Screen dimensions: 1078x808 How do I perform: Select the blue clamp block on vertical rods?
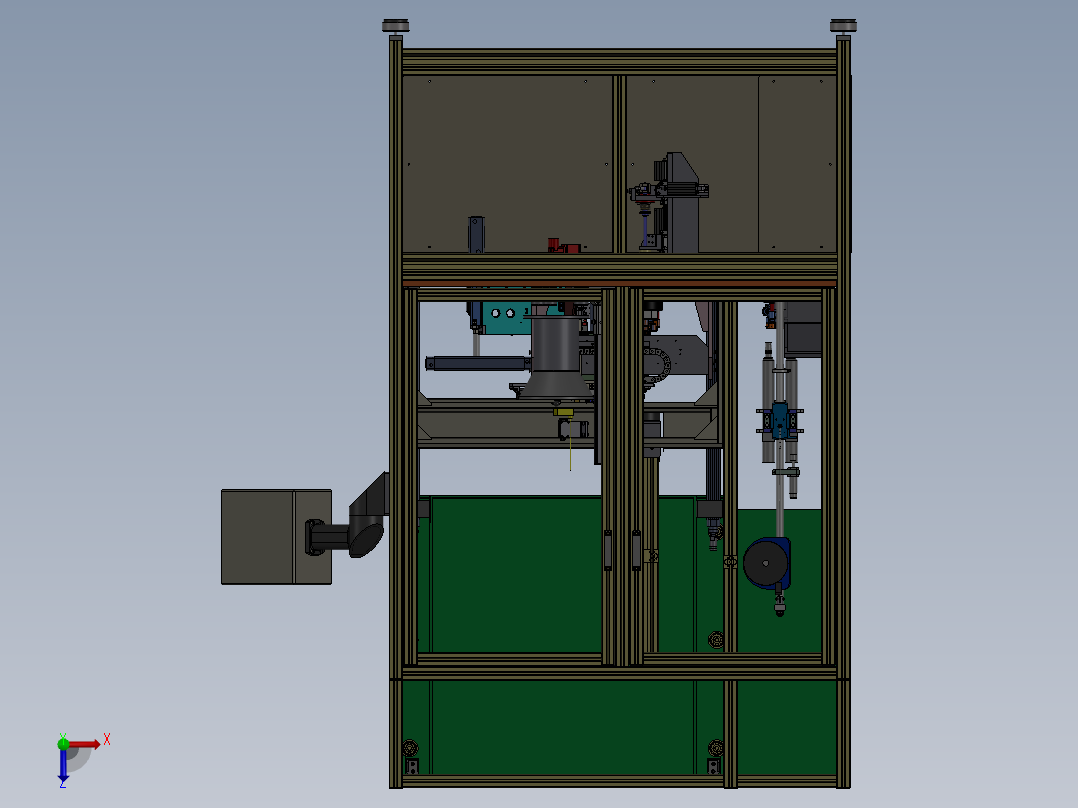[780, 421]
